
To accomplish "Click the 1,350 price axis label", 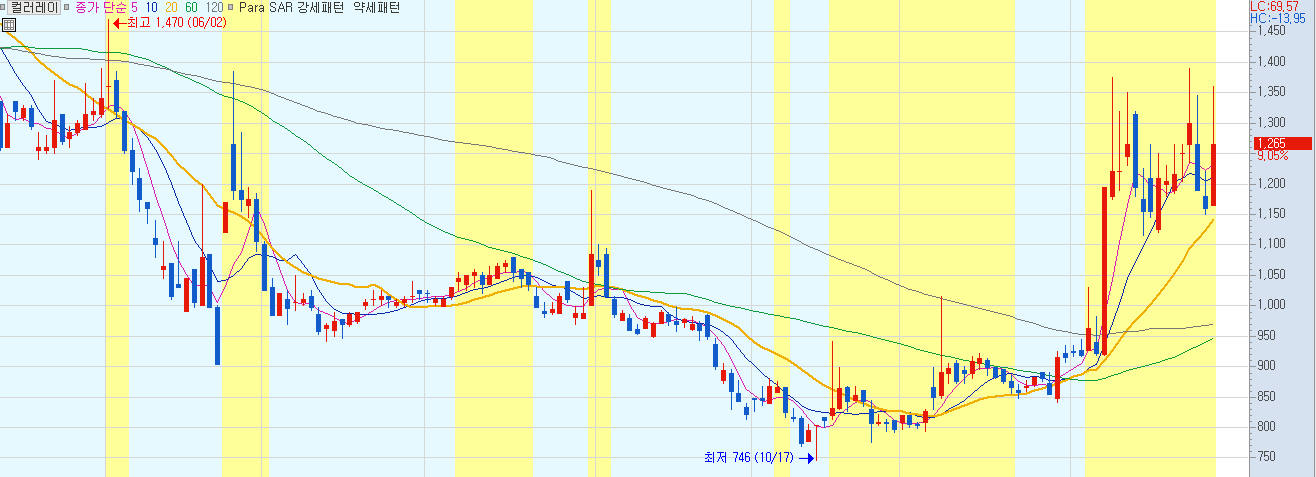I will point(1272,92).
